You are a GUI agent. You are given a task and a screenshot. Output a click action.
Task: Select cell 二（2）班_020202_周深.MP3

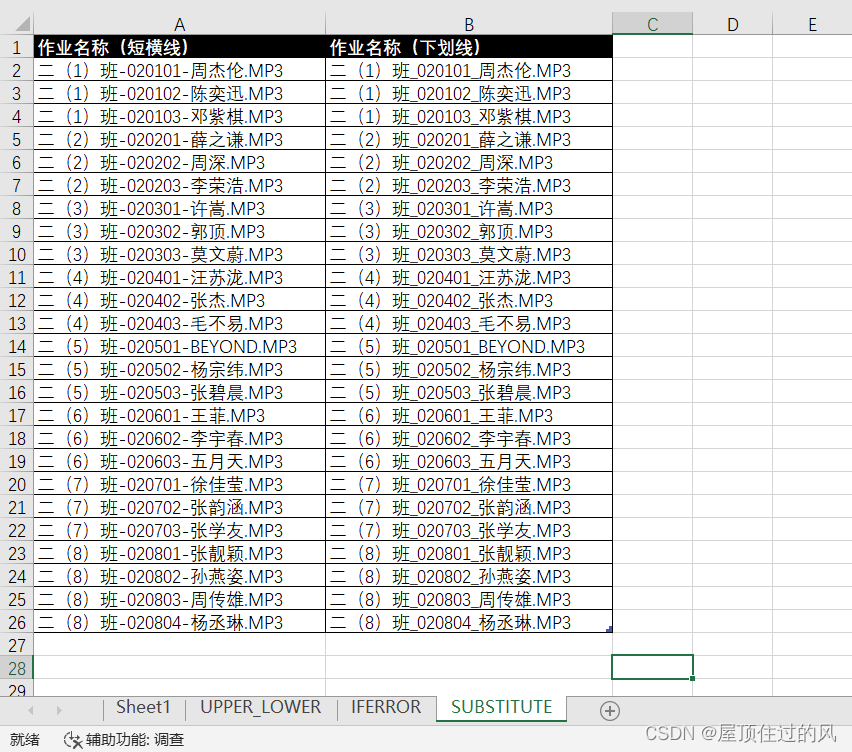click(x=469, y=162)
